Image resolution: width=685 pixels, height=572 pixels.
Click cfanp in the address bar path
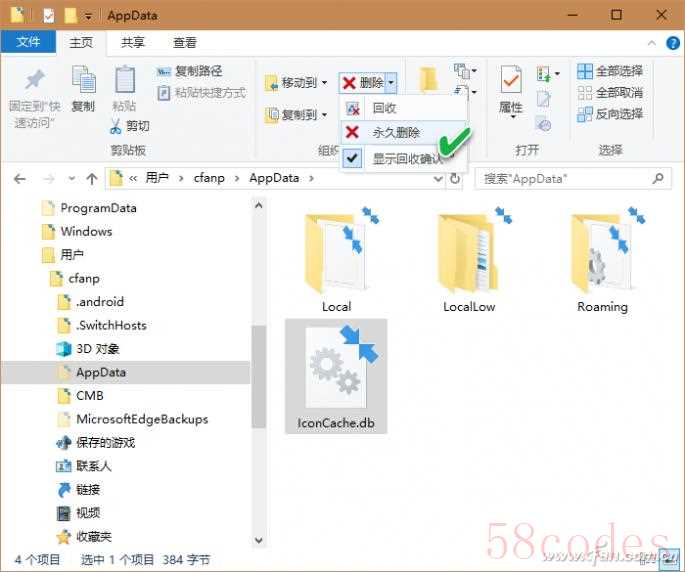[x=209, y=178]
